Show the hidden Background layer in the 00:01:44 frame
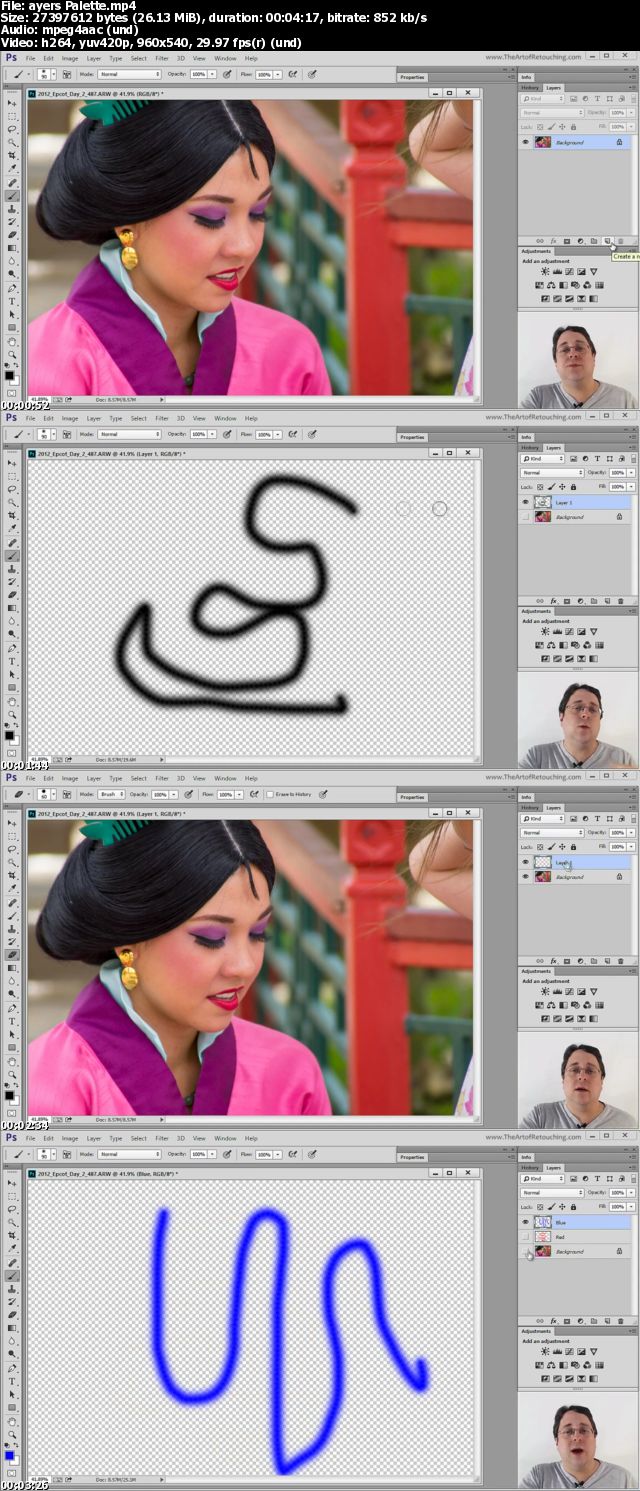 tap(526, 517)
